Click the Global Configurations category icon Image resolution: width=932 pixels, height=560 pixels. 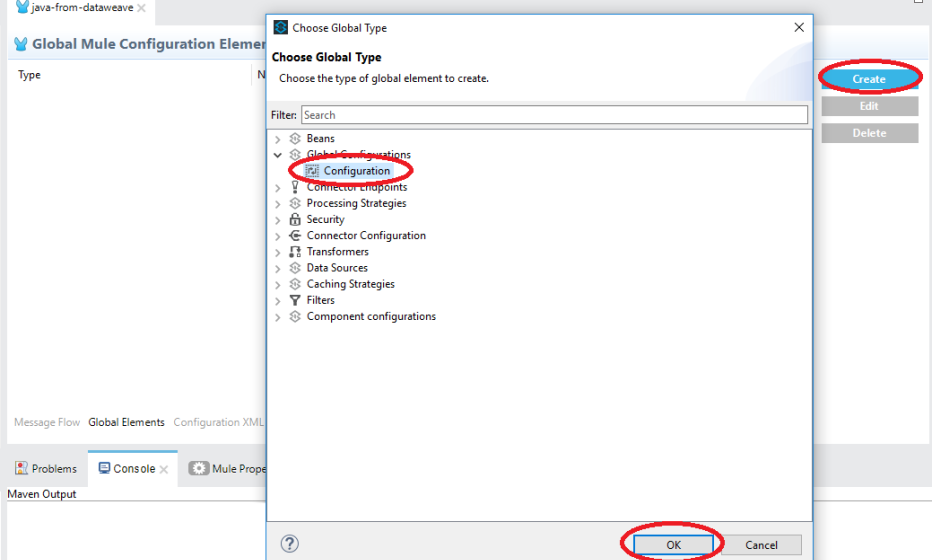295,155
